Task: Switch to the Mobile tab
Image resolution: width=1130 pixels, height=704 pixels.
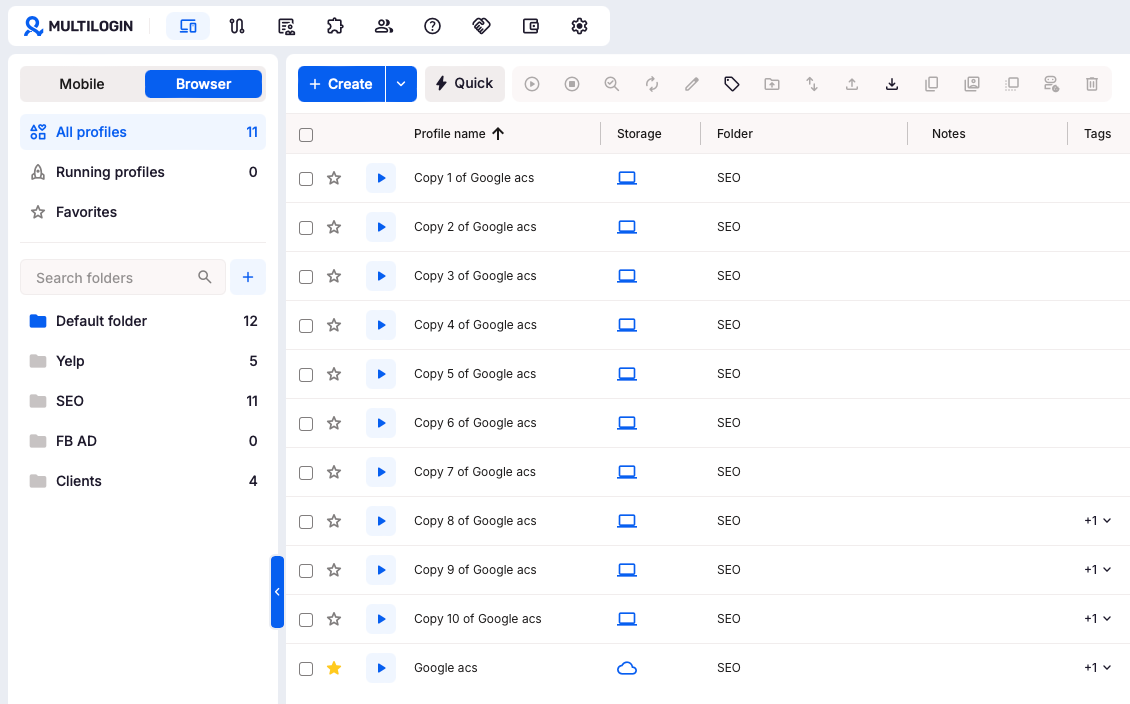Action: (82, 84)
